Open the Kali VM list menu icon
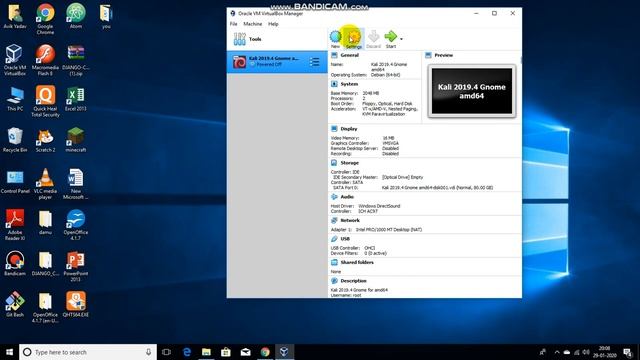Image resolution: width=640 pixels, height=360 pixels. 314,62
